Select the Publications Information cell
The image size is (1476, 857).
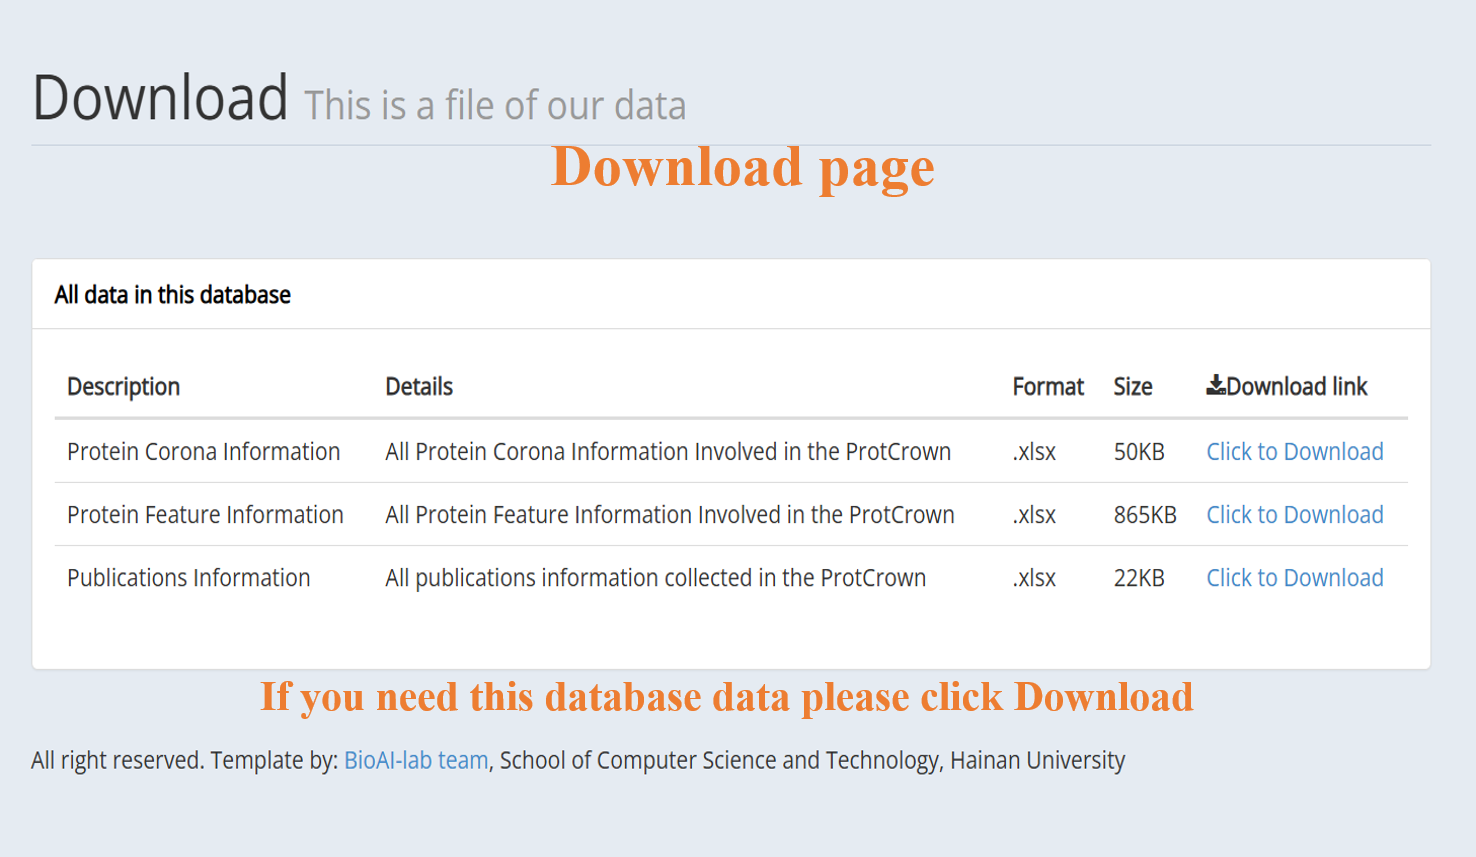189,578
